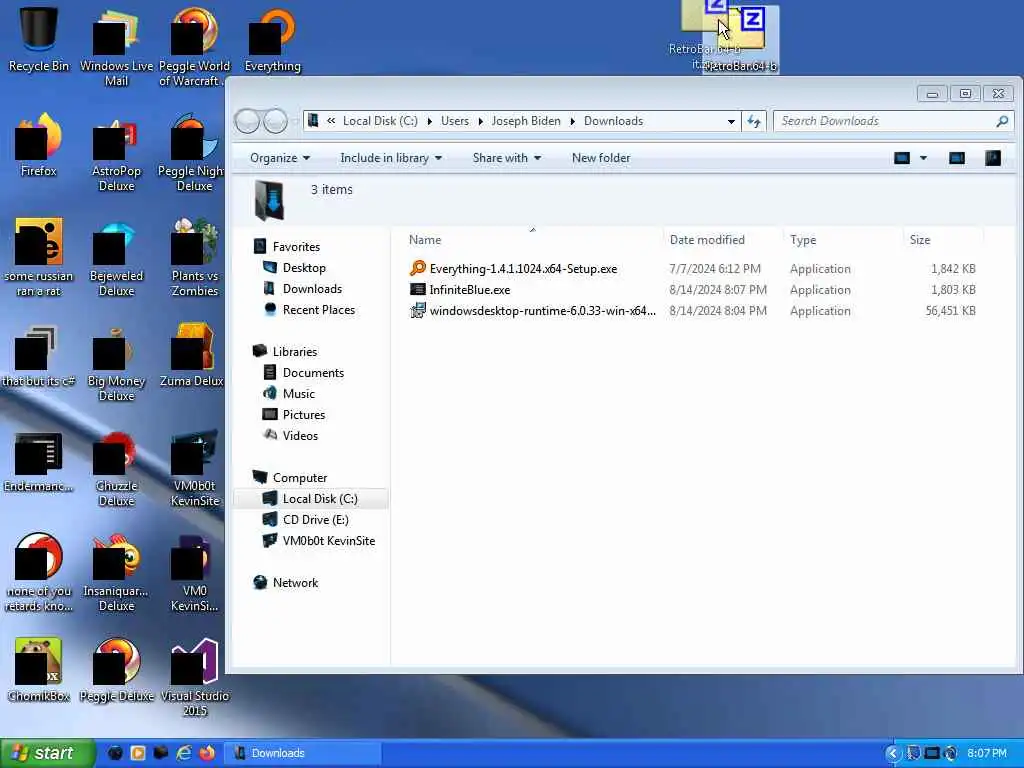The image size is (1024, 768).
Task: Click the system clock showing 8:07 PM
Action: 987,753
